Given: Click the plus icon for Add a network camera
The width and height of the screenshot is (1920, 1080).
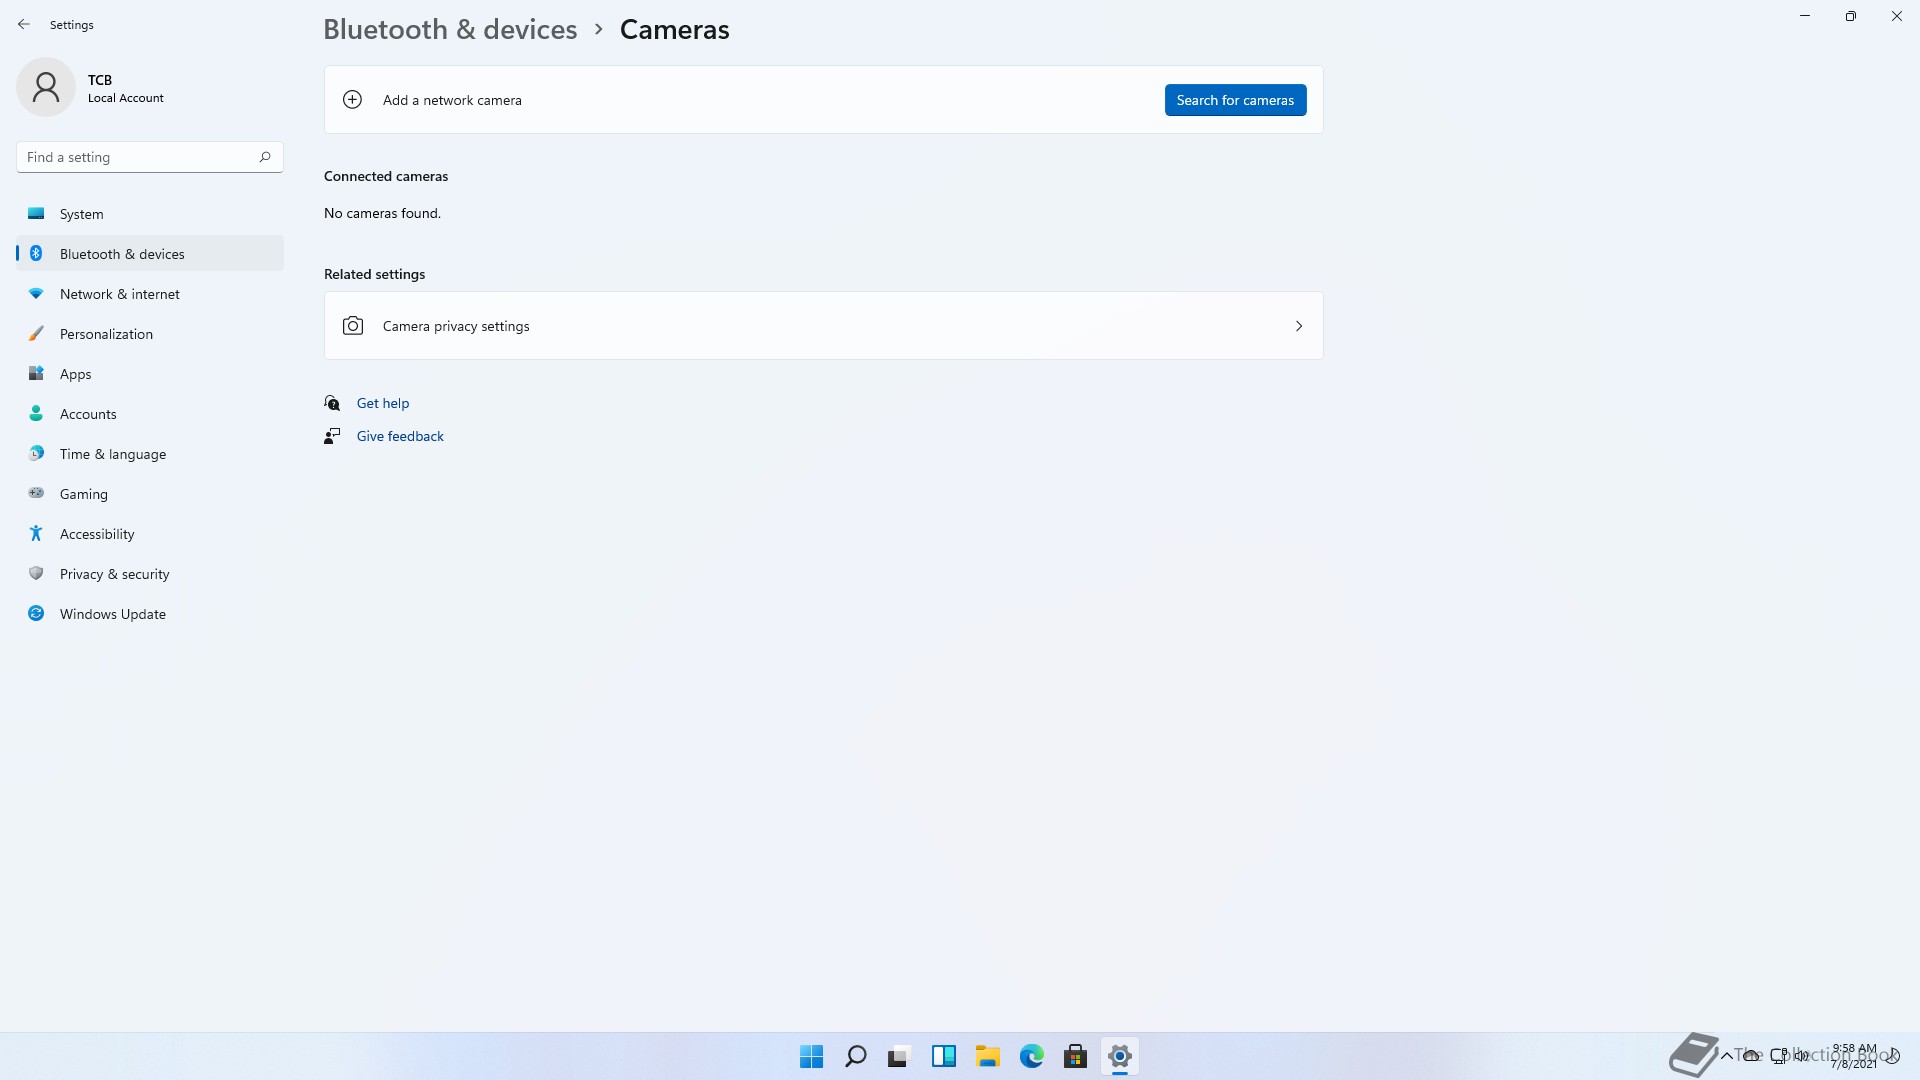Looking at the screenshot, I should (352, 100).
